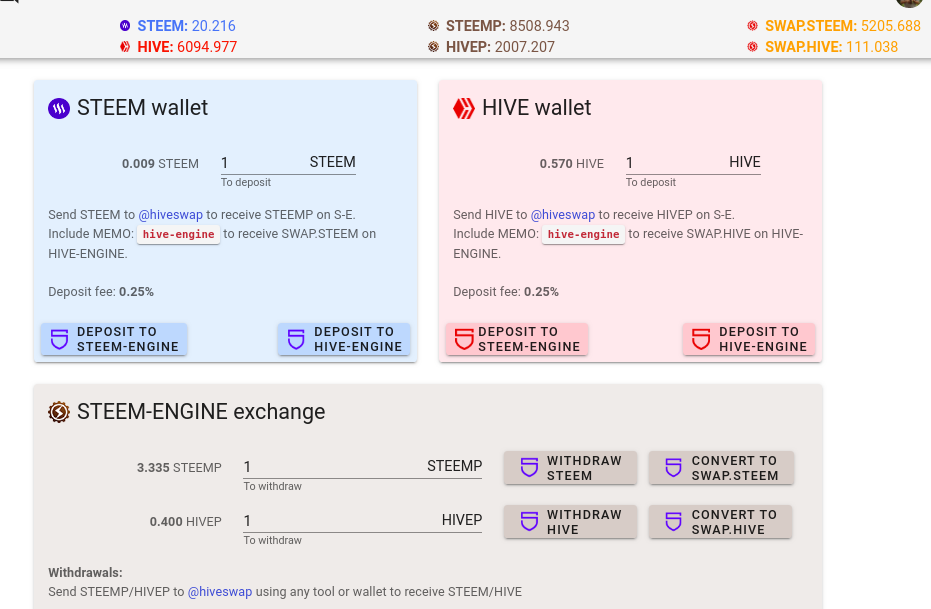Viewport: 931px width, 609px height.
Task: Click the STEEM: 20.216 balance text
Action: coord(186,26)
